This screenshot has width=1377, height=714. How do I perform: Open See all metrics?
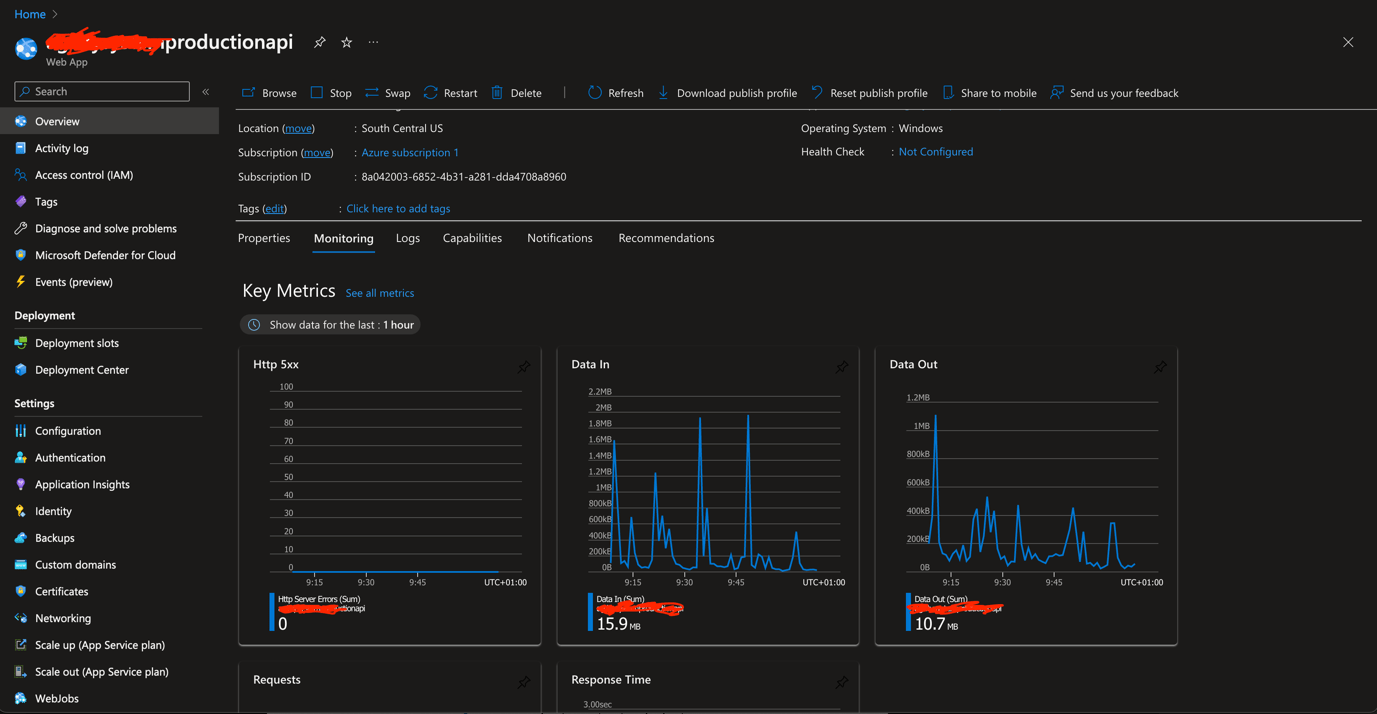(380, 293)
